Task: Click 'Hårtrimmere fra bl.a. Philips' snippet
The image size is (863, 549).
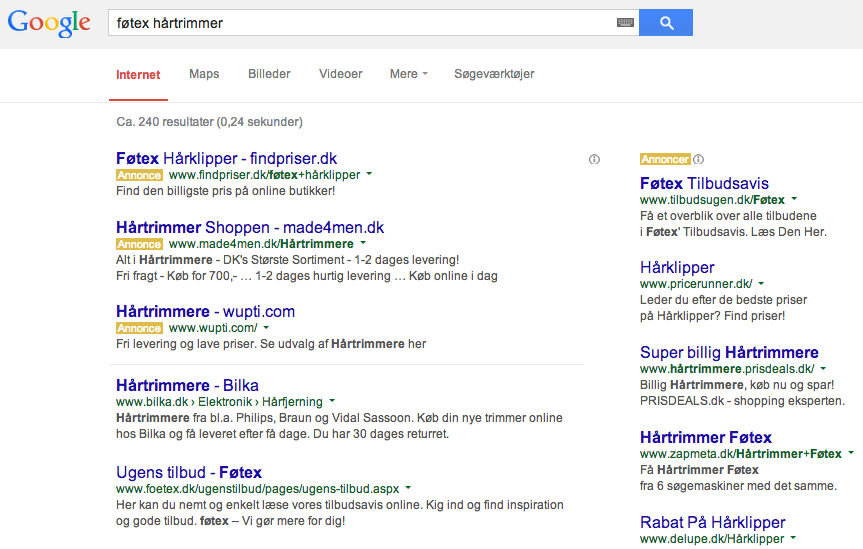Action: 339,426
